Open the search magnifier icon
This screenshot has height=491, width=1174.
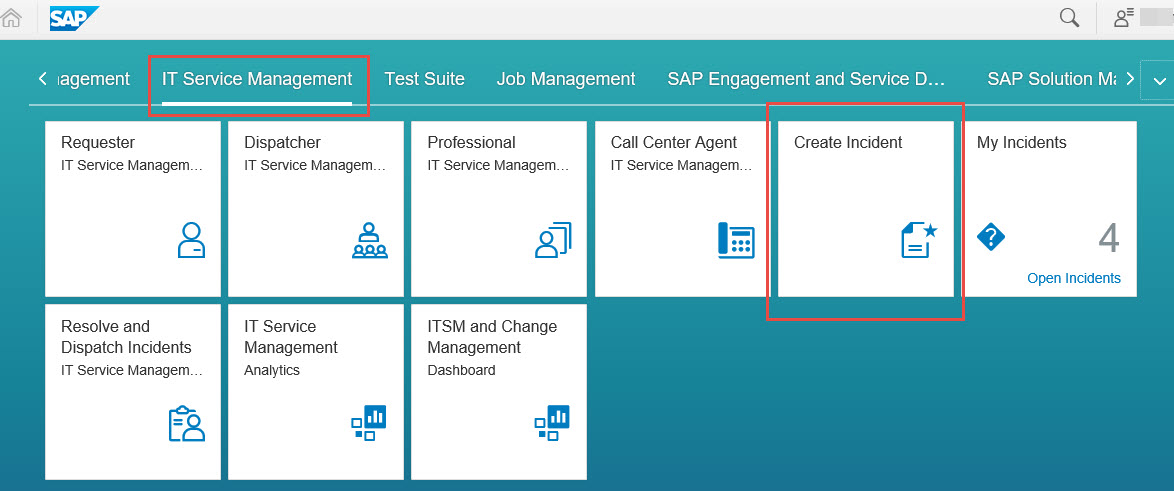[x=1069, y=17]
